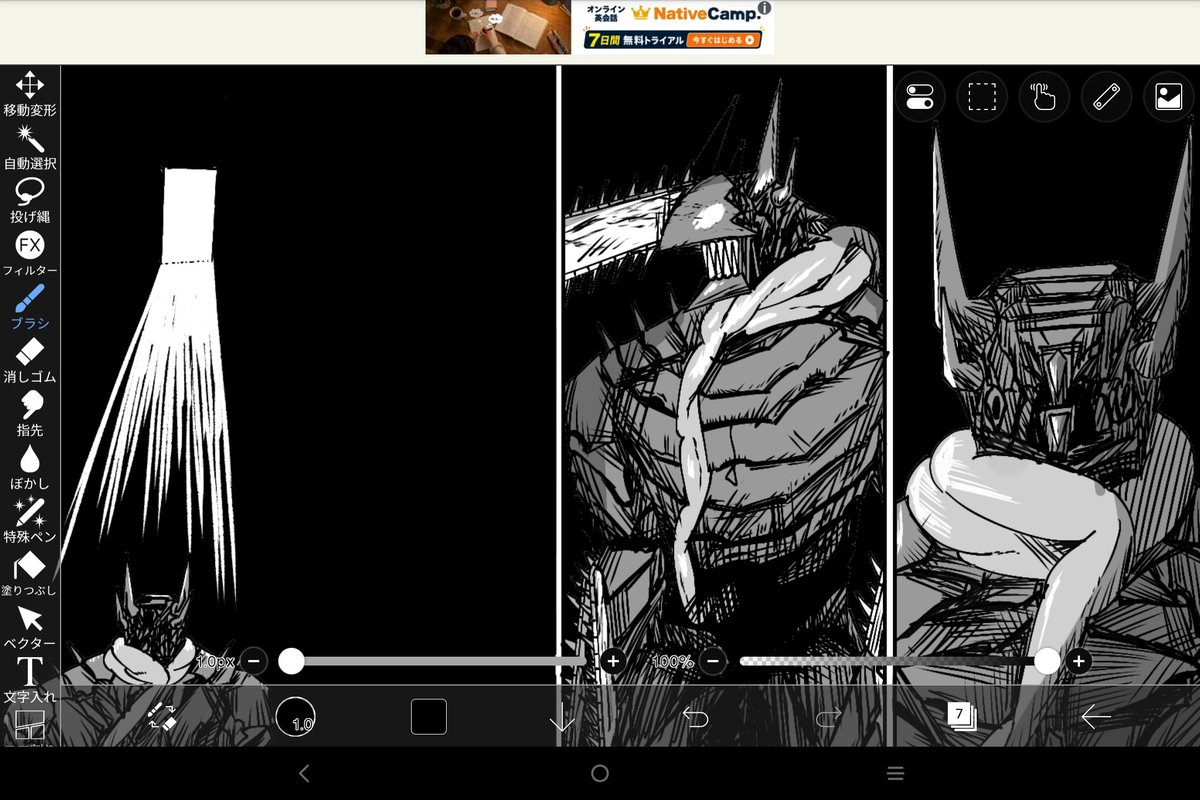Open the FX Filter (フィルター) tool

[30, 254]
